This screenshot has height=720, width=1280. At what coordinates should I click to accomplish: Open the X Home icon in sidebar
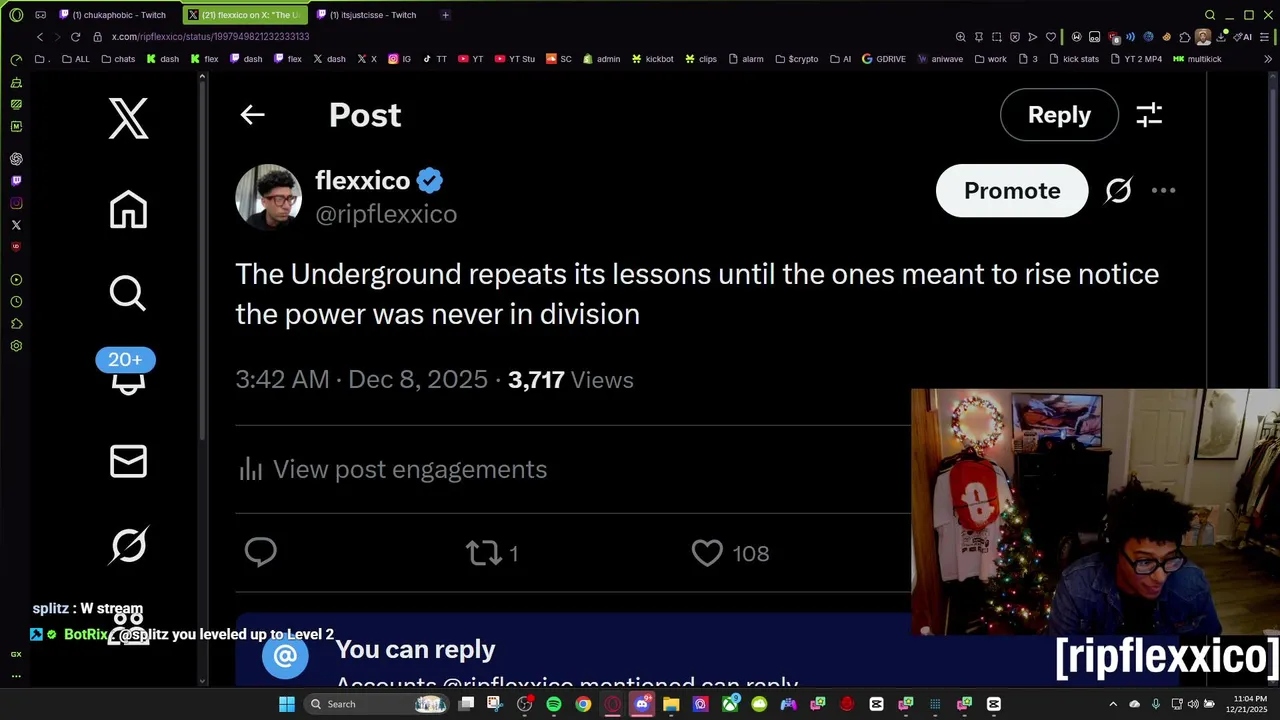pyautogui.click(x=128, y=210)
